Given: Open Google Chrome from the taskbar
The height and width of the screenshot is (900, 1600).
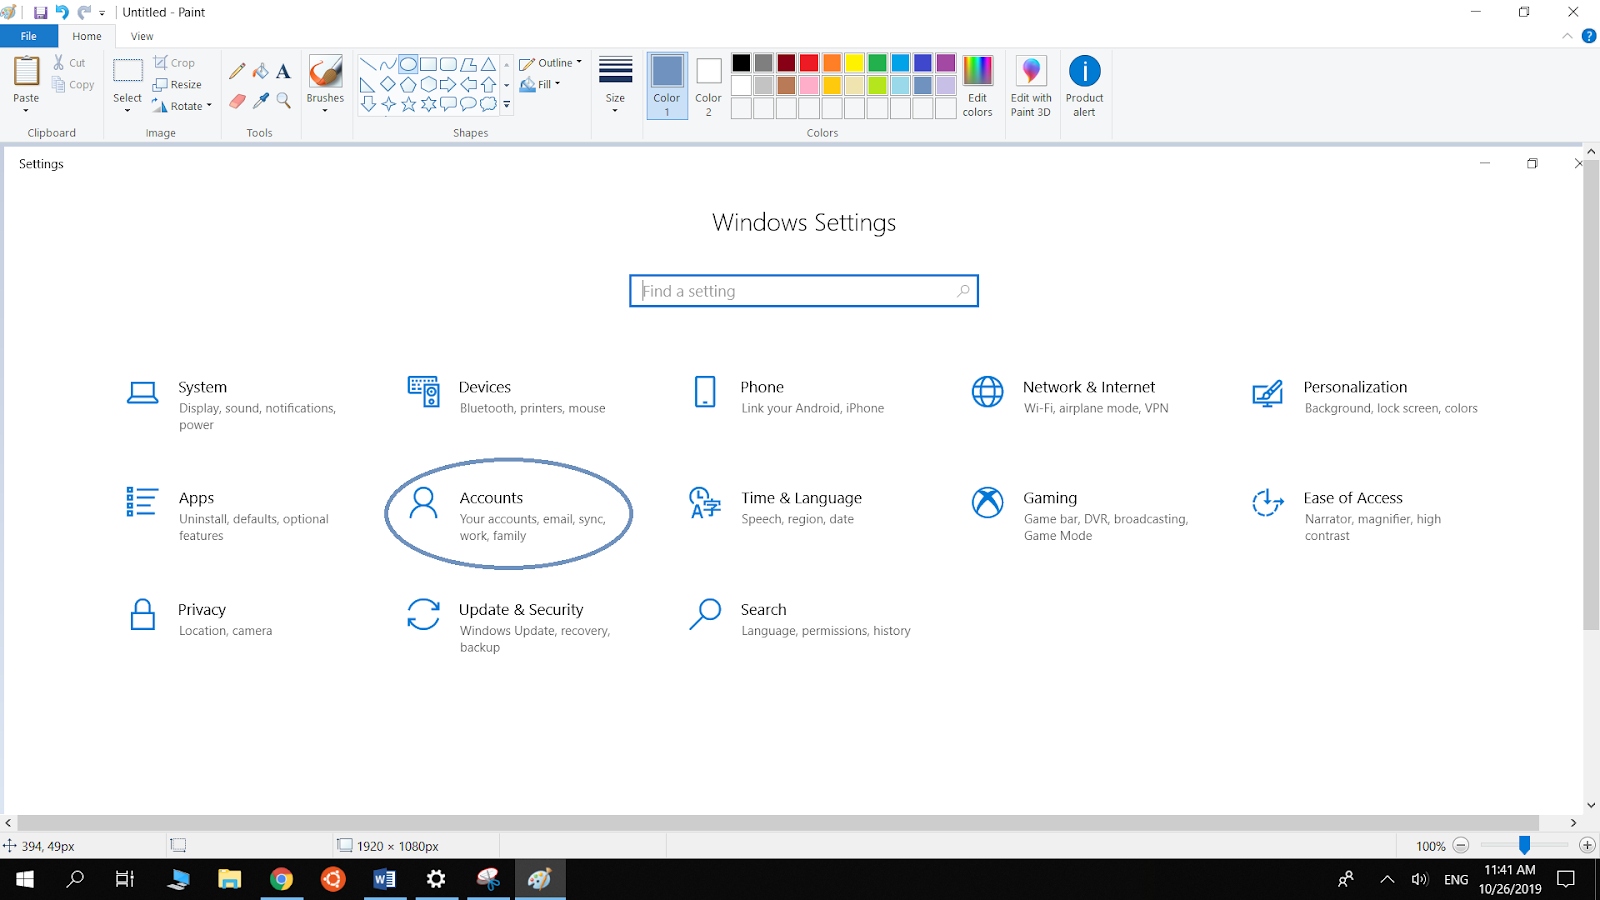Looking at the screenshot, I should 282,879.
